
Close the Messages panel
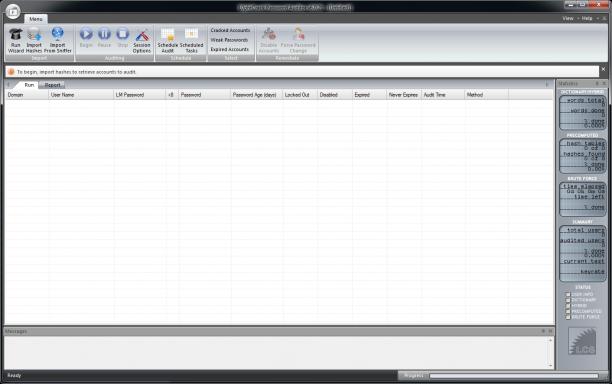550,331
